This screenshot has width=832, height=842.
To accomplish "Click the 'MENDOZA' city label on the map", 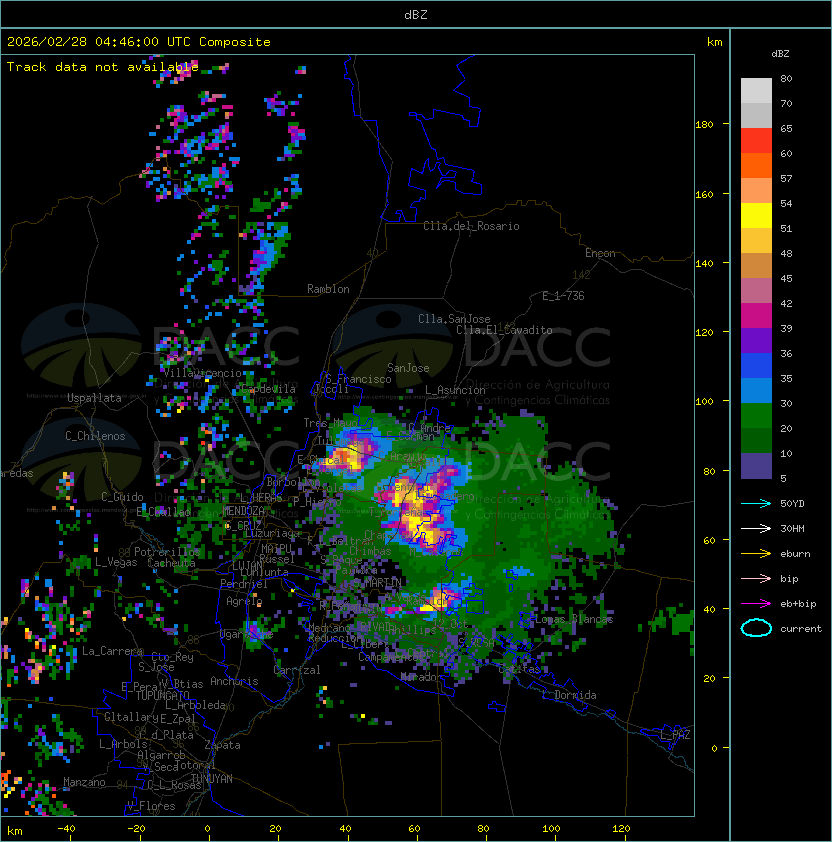I will click(243, 511).
